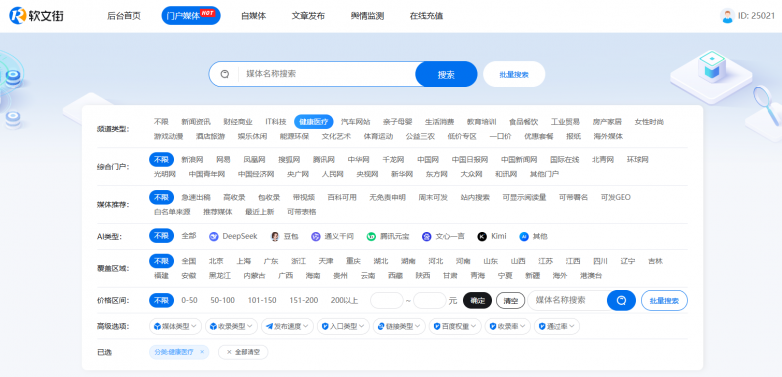
Task: Select the 腾讯元宝 AI type
Action: tap(388, 236)
